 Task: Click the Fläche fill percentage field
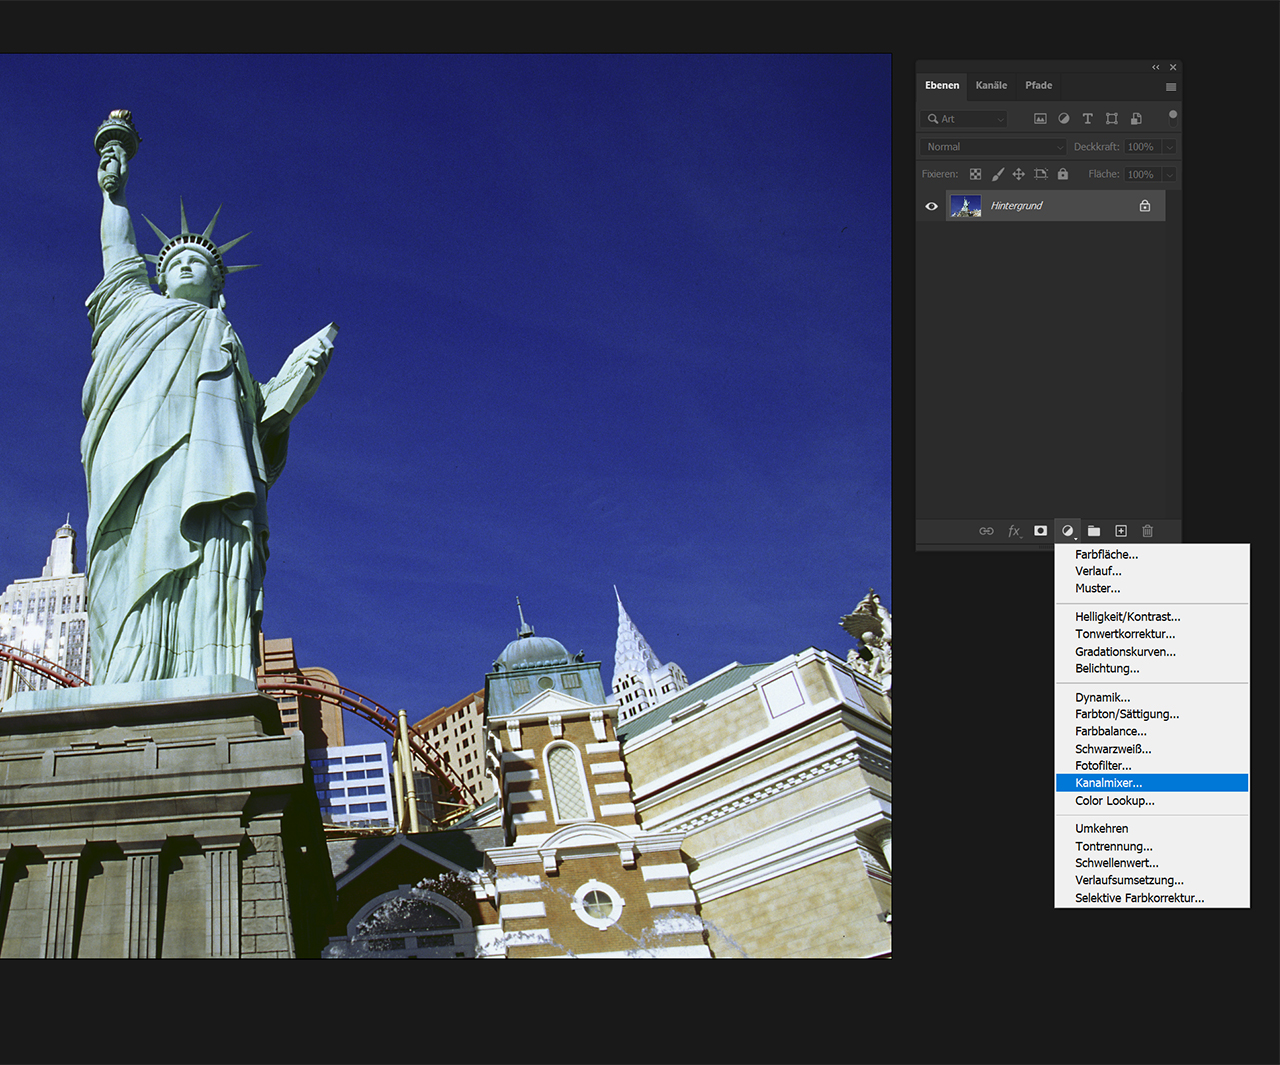(1141, 174)
